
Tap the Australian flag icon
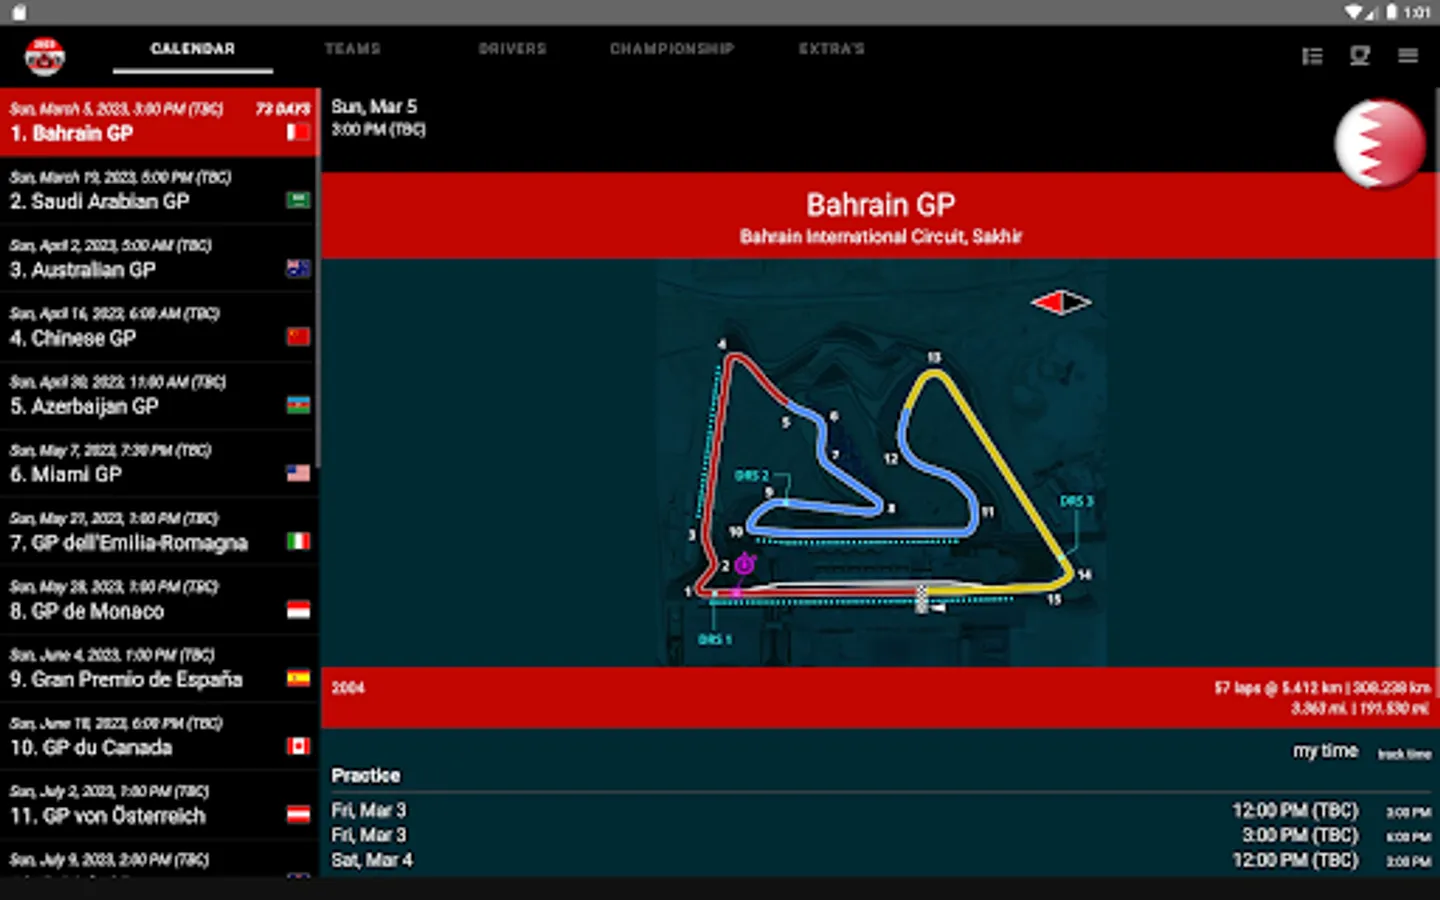click(298, 268)
